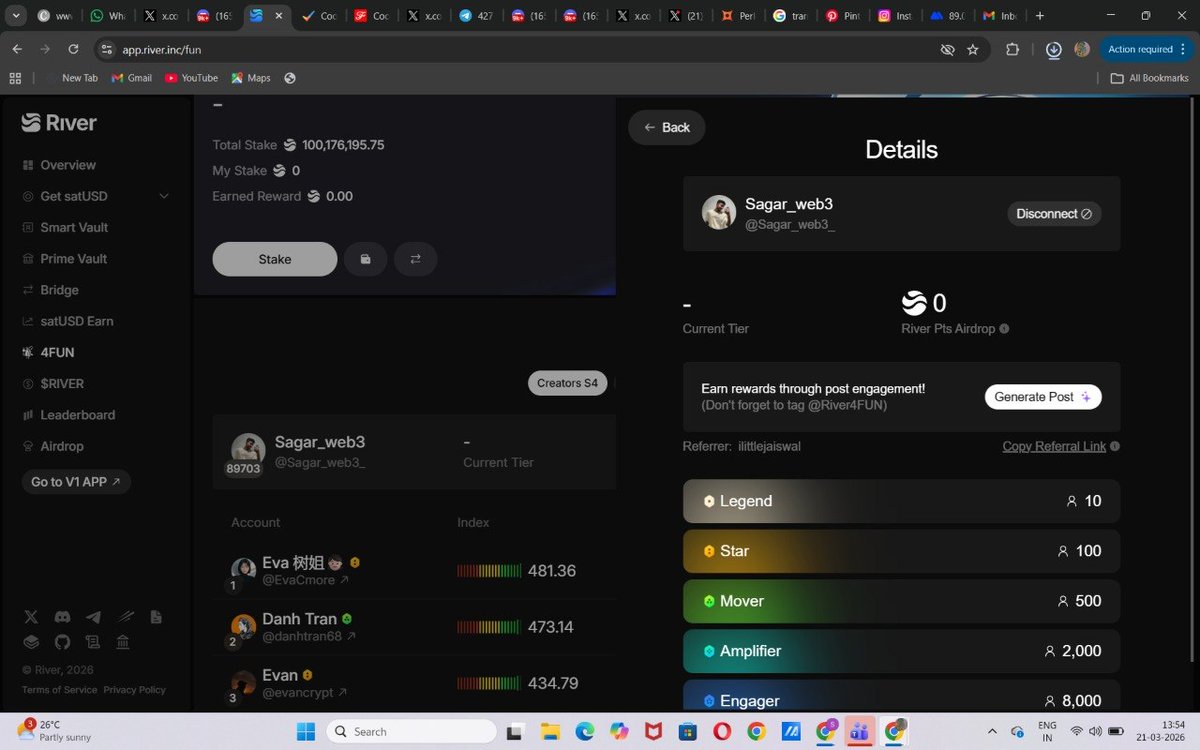Copy Referral Link

point(1054,446)
